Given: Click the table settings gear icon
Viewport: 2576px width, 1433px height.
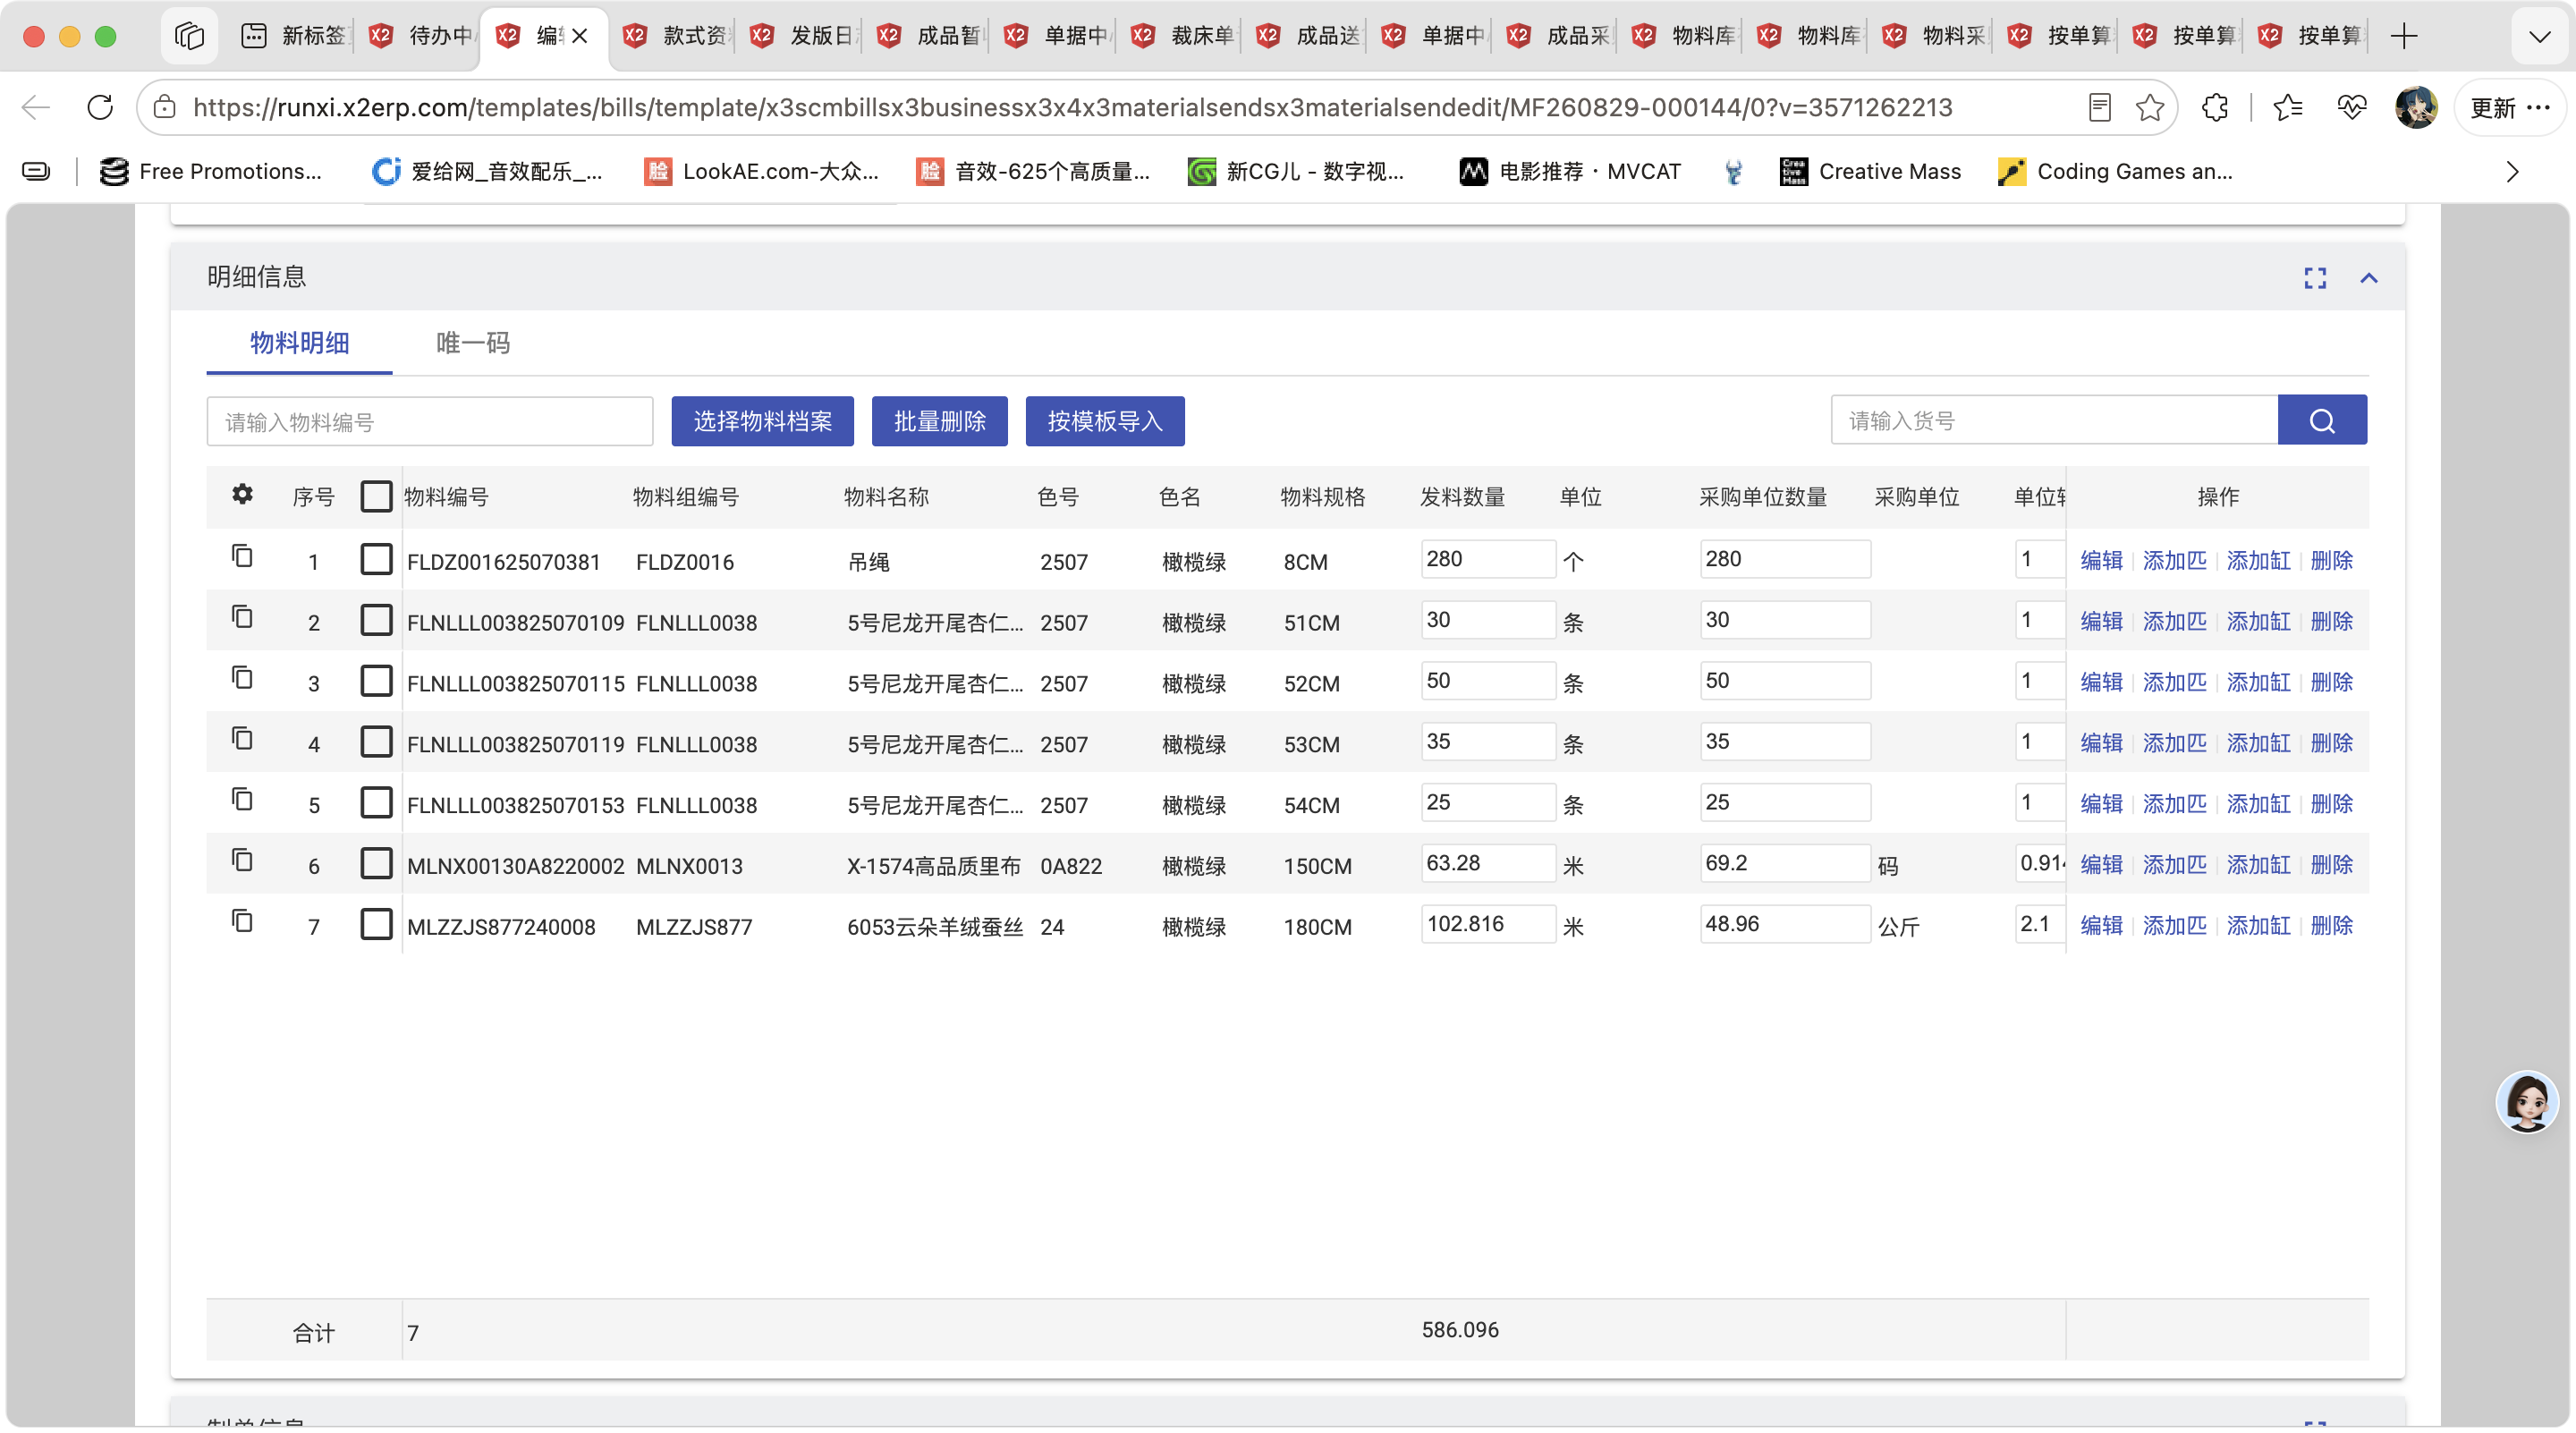Looking at the screenshot, I should [242, 494].
